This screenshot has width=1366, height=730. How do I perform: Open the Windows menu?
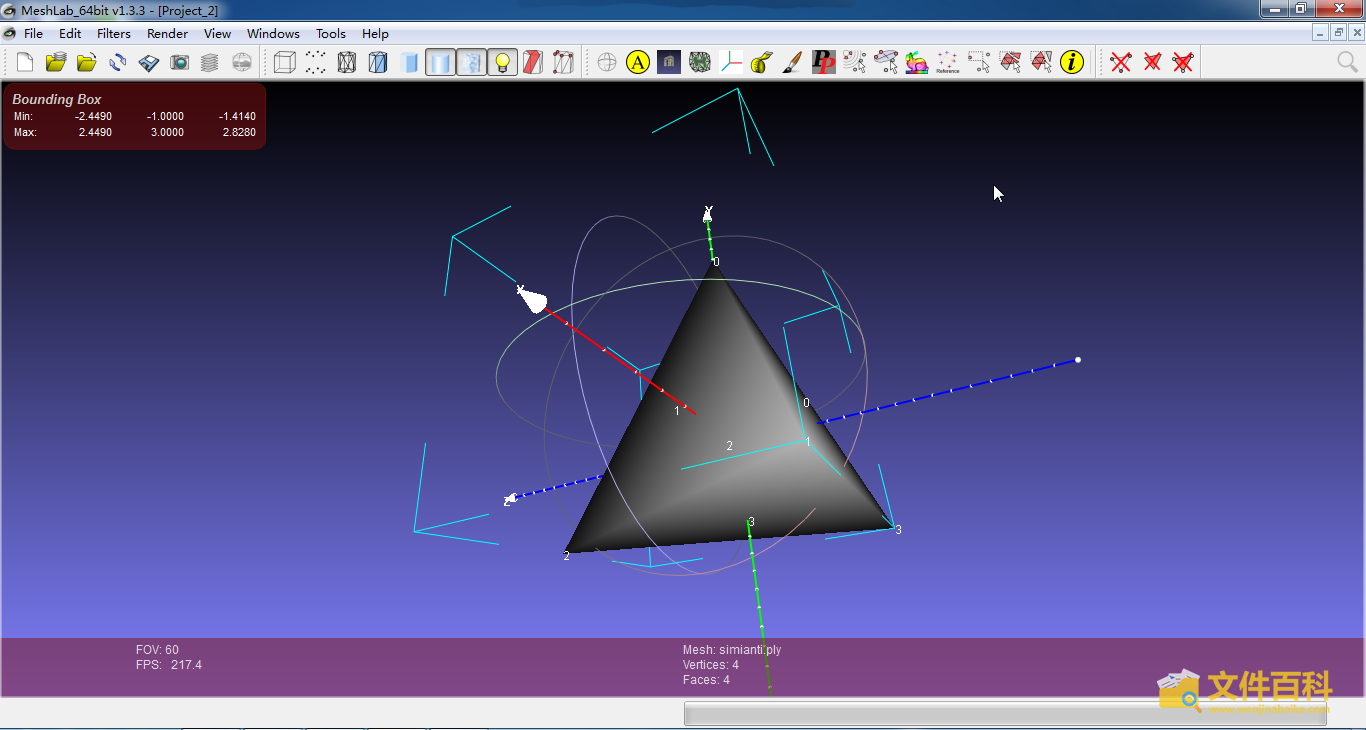273,33
